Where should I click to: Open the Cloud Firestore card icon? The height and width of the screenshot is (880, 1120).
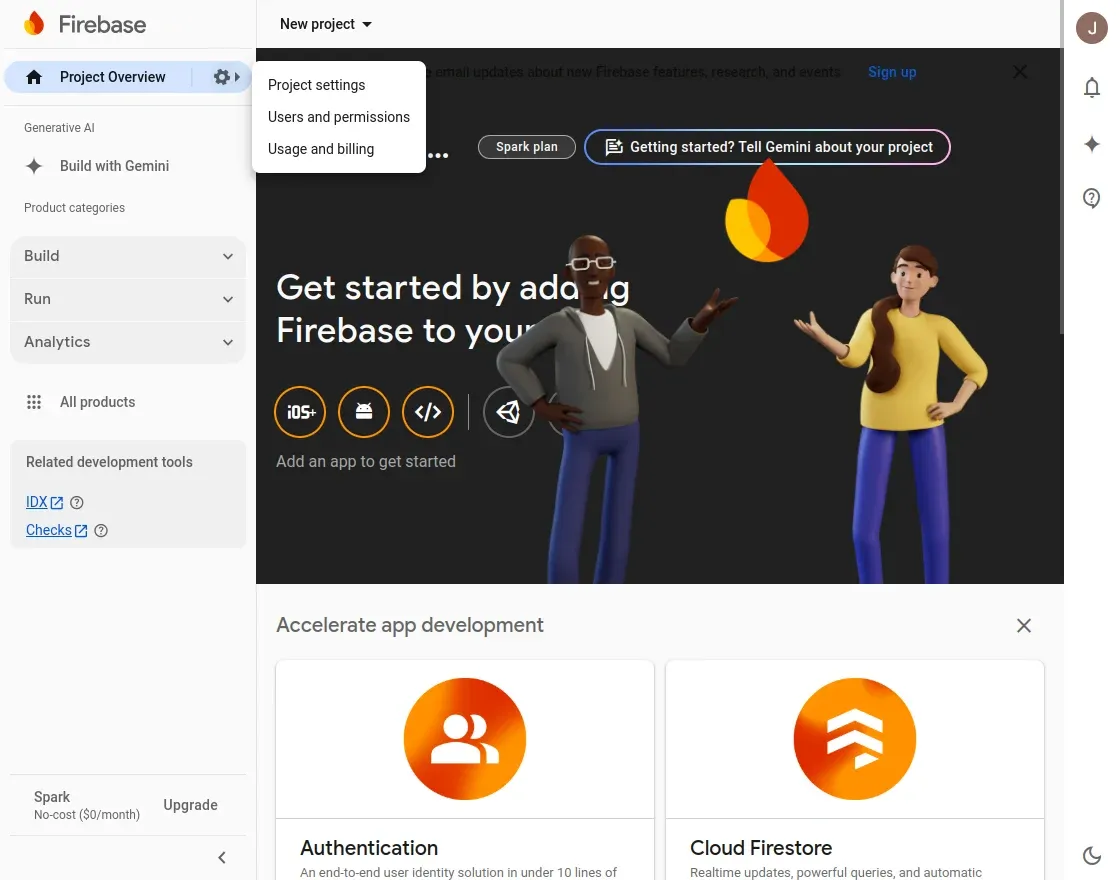pyautogui.click(x=854, y=739)
